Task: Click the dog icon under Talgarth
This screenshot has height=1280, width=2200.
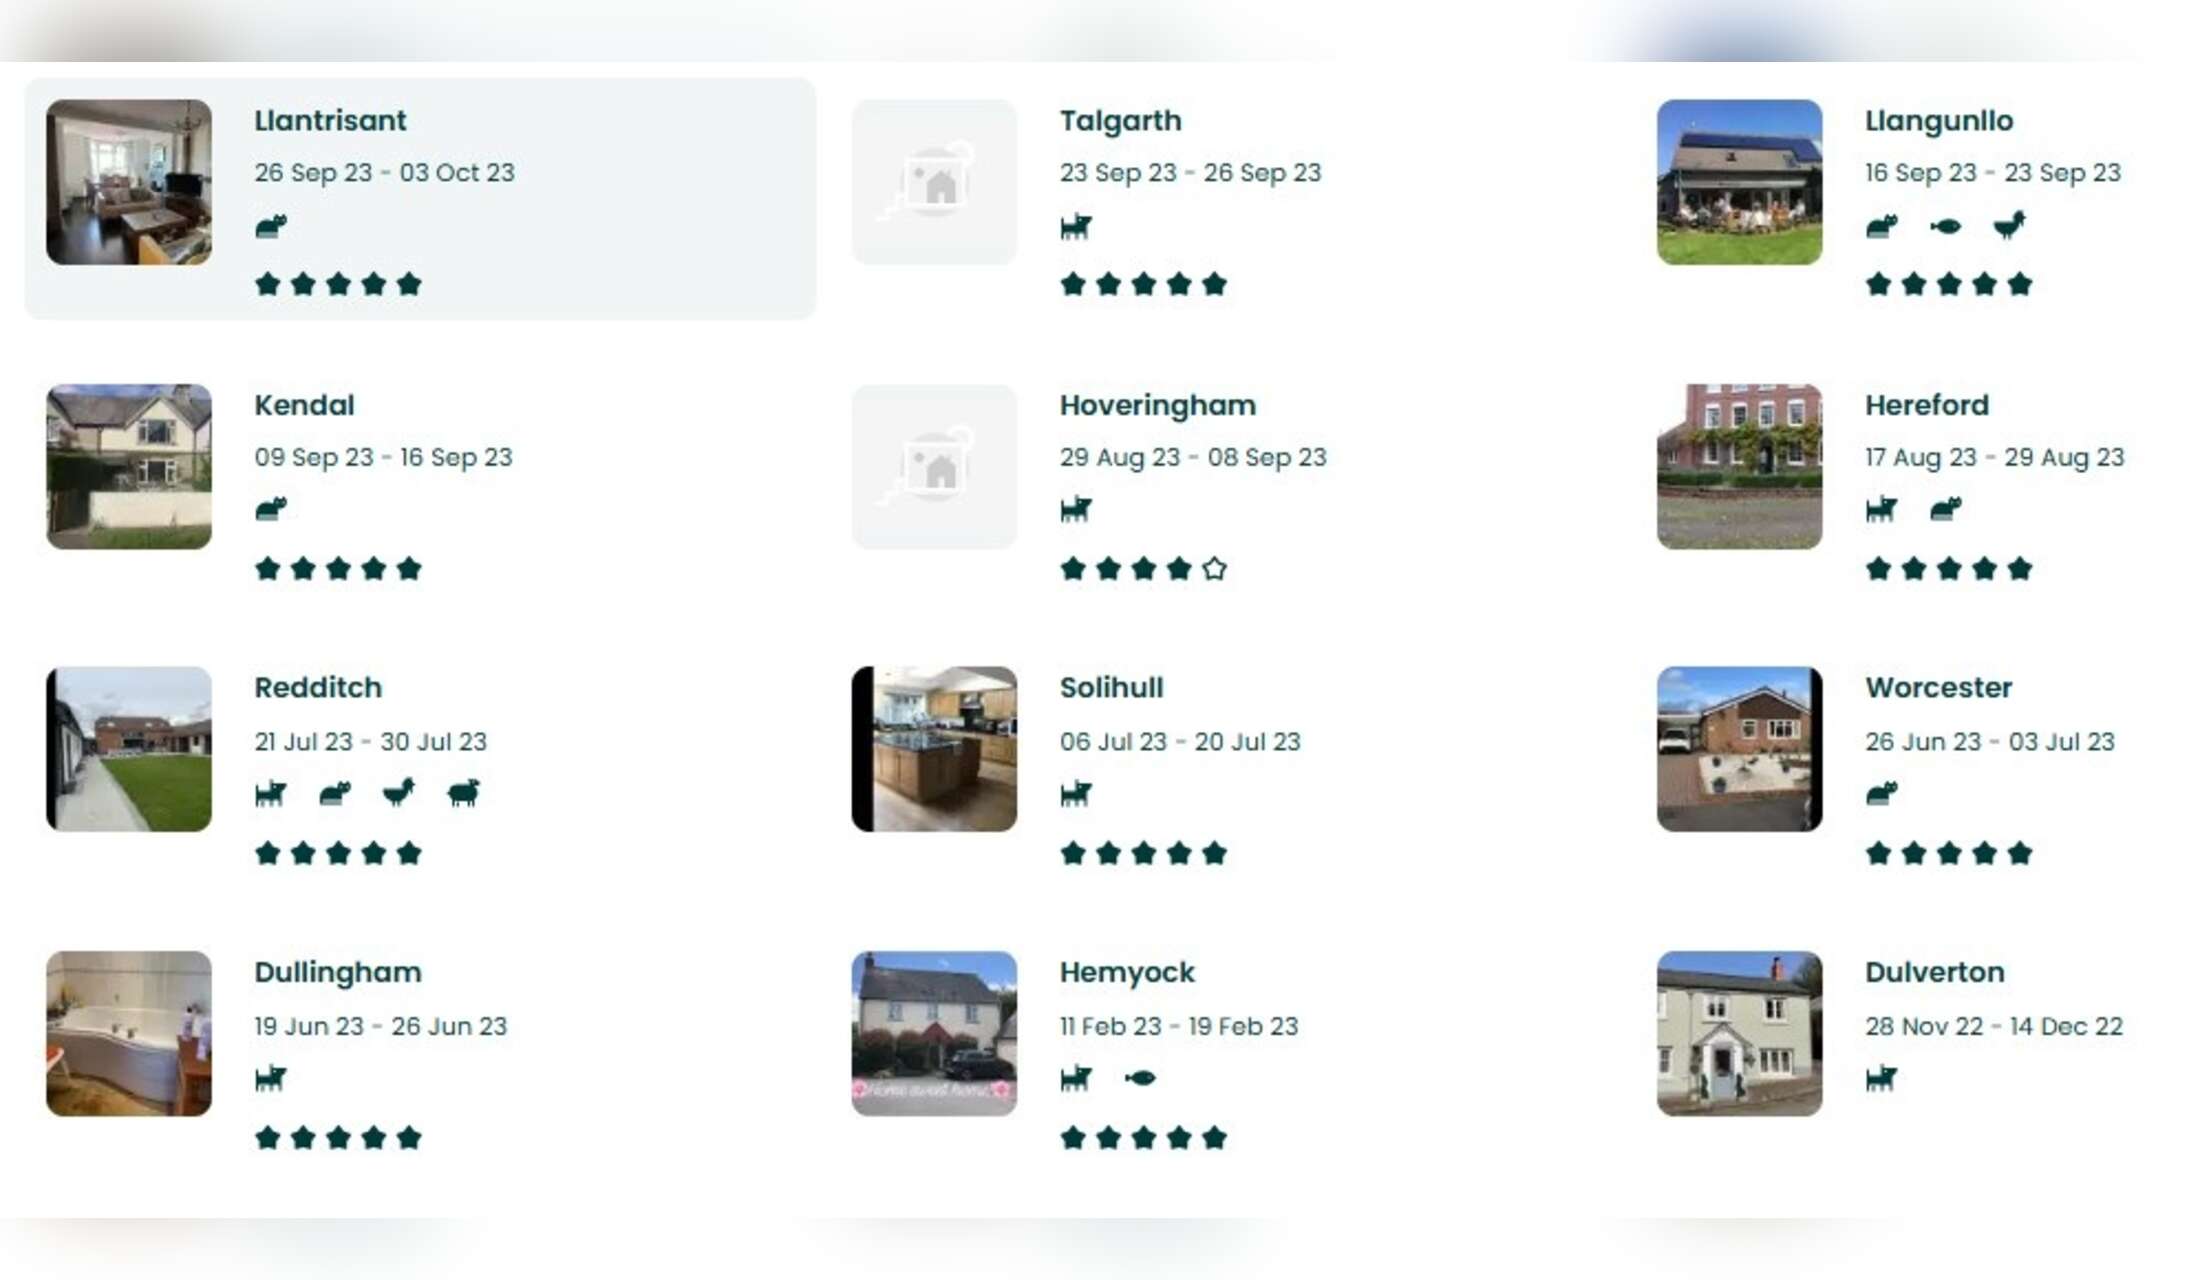Action: pyautogui.click(x=1076, y=227)
